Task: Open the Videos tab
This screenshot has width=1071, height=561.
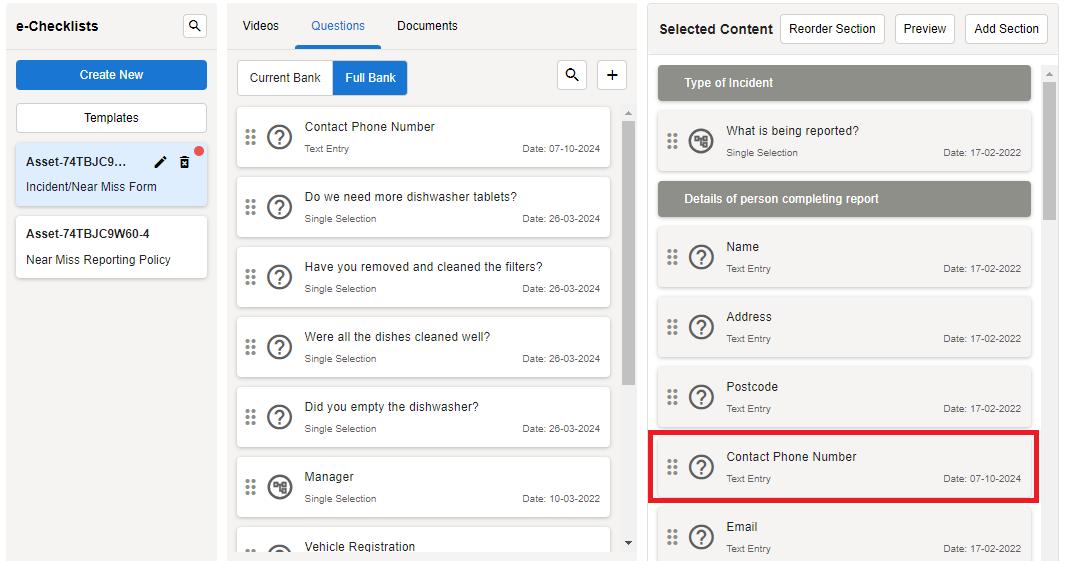Action: point(261,26)
